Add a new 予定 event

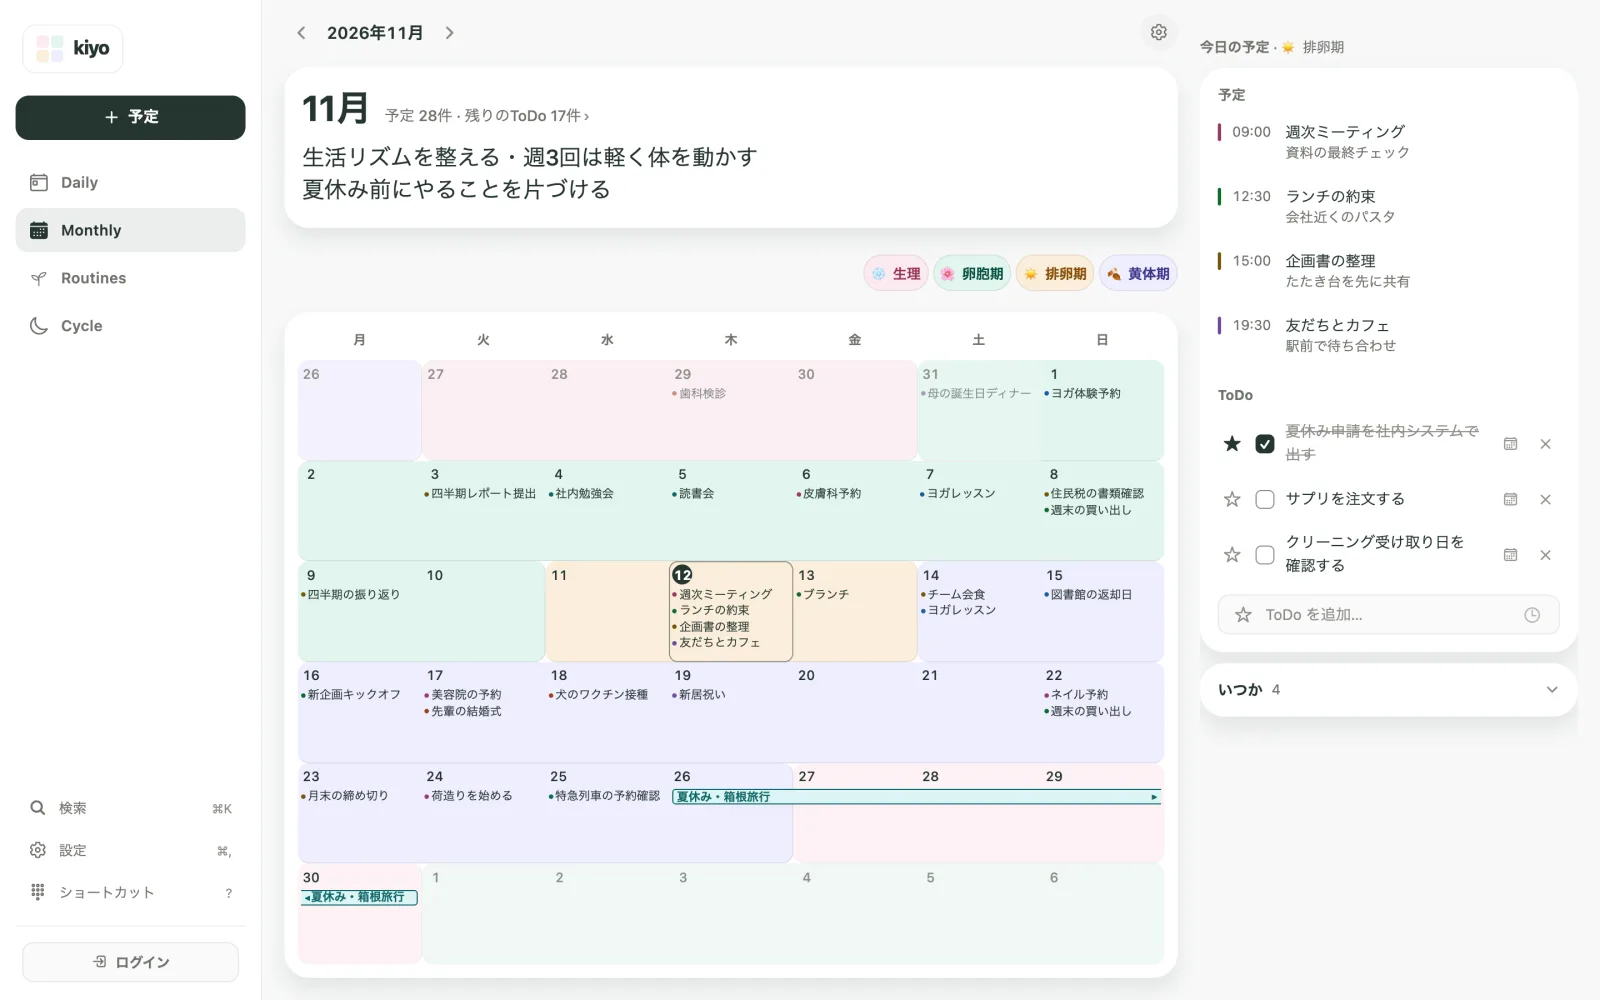click(x=130, y=117)
